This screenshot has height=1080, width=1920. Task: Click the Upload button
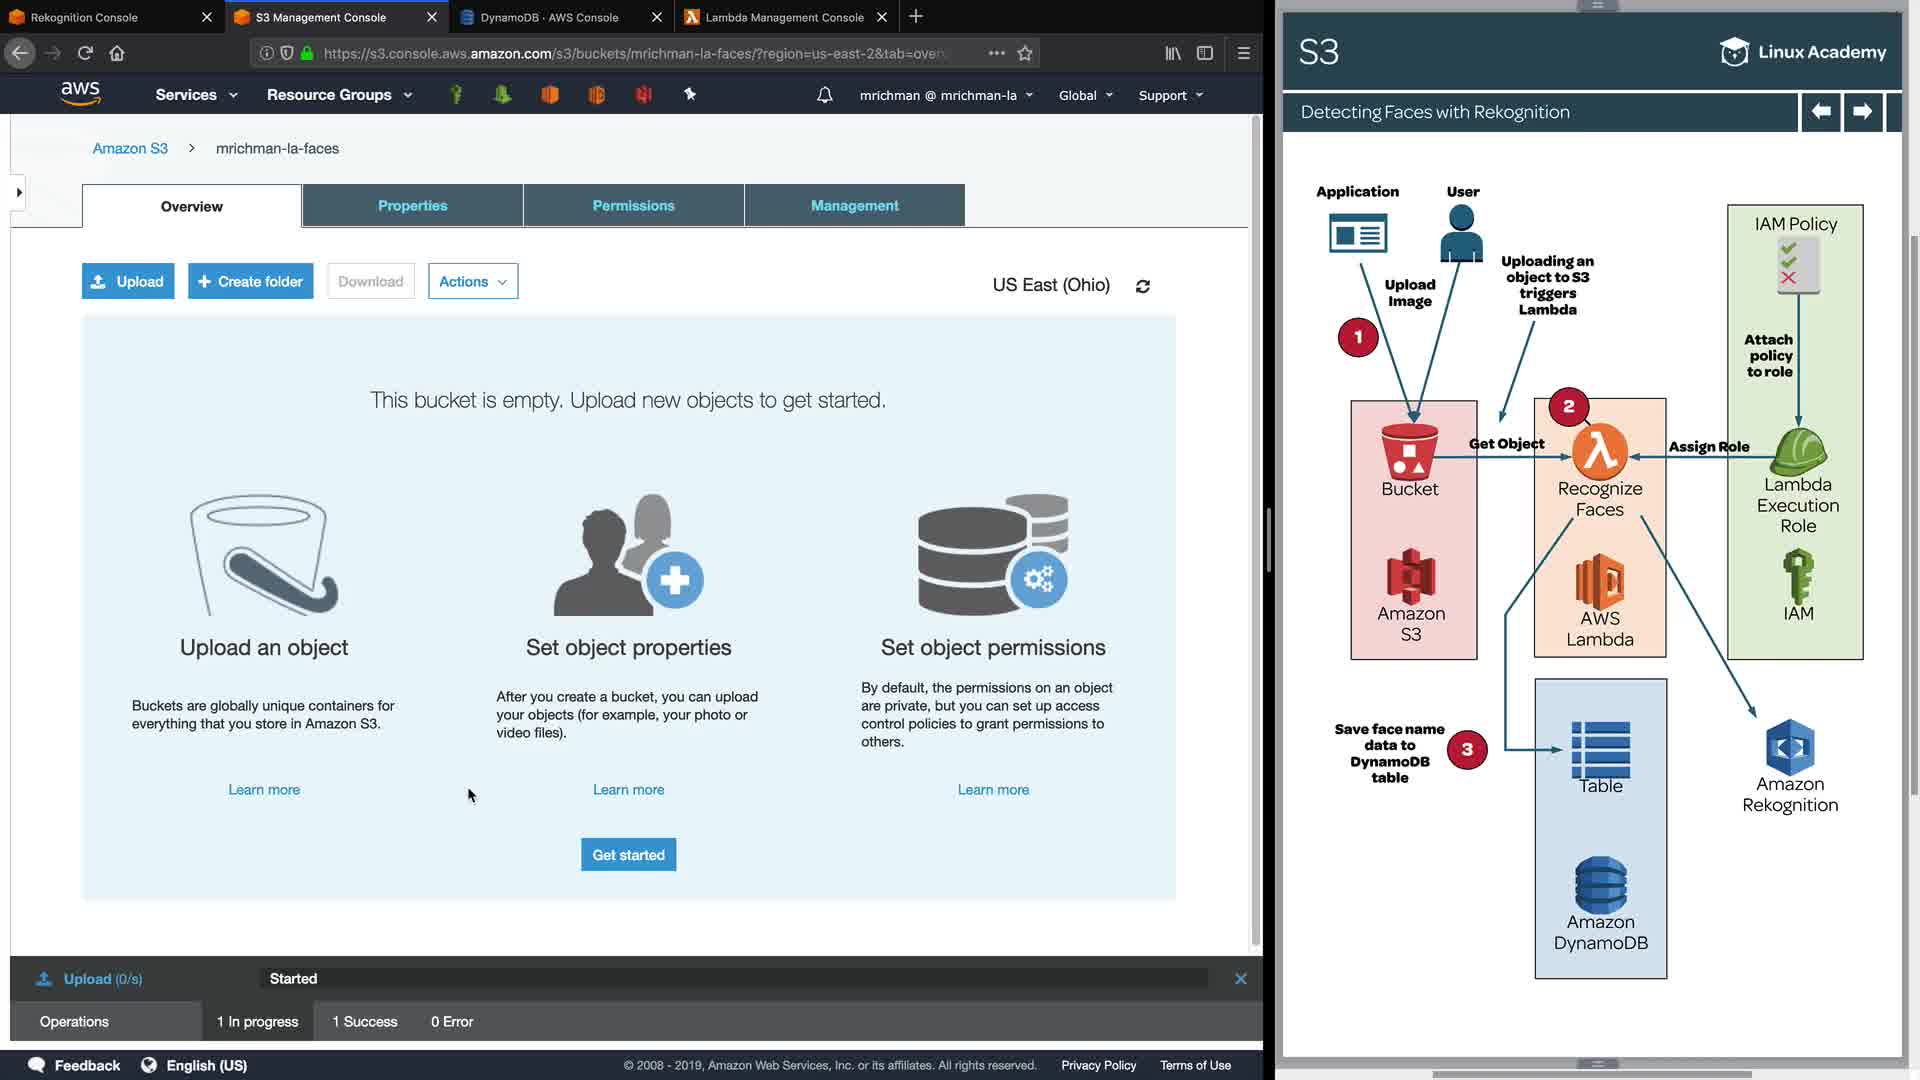coord(128,282)
